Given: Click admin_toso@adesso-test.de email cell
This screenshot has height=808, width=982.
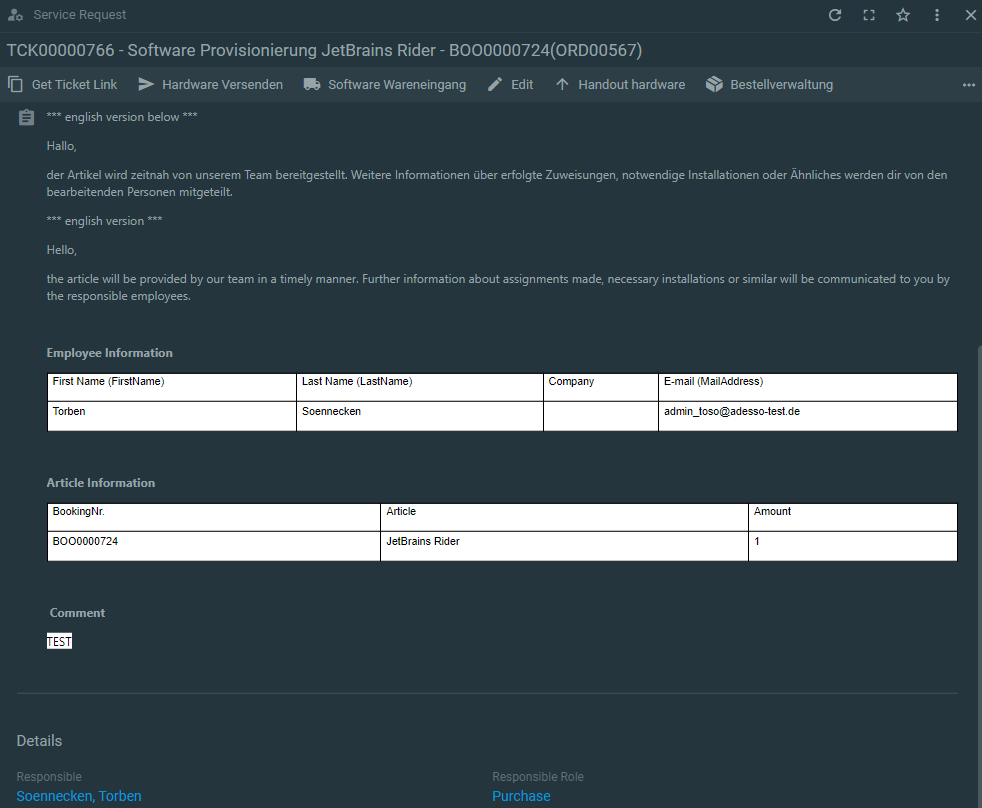Looking at the screenshot, I should point(808,416).
